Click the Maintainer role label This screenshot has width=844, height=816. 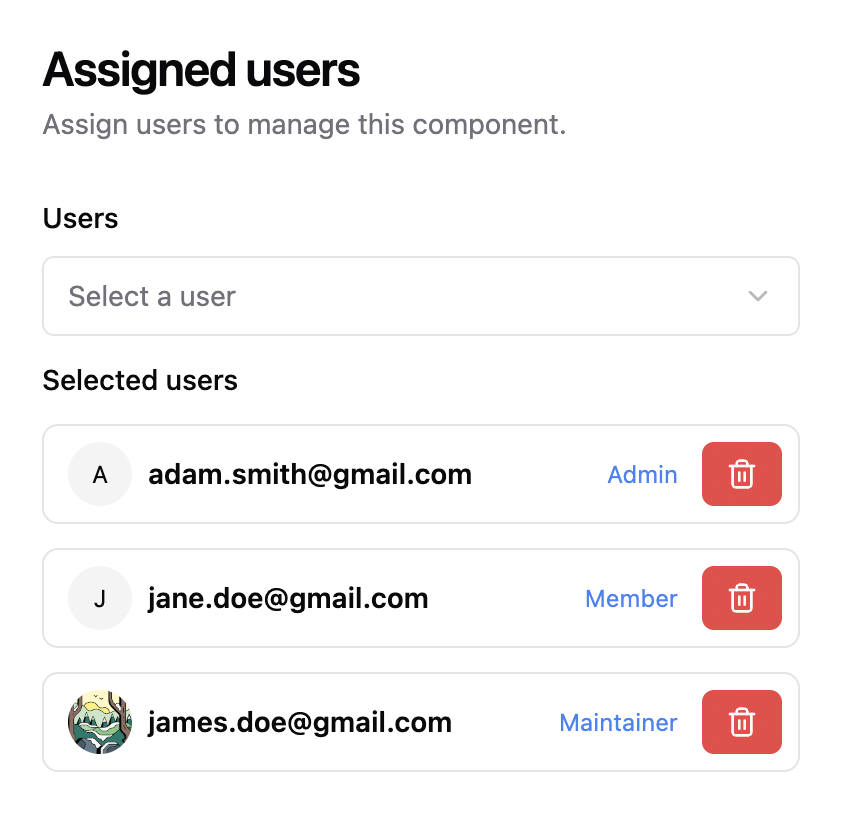618,722
